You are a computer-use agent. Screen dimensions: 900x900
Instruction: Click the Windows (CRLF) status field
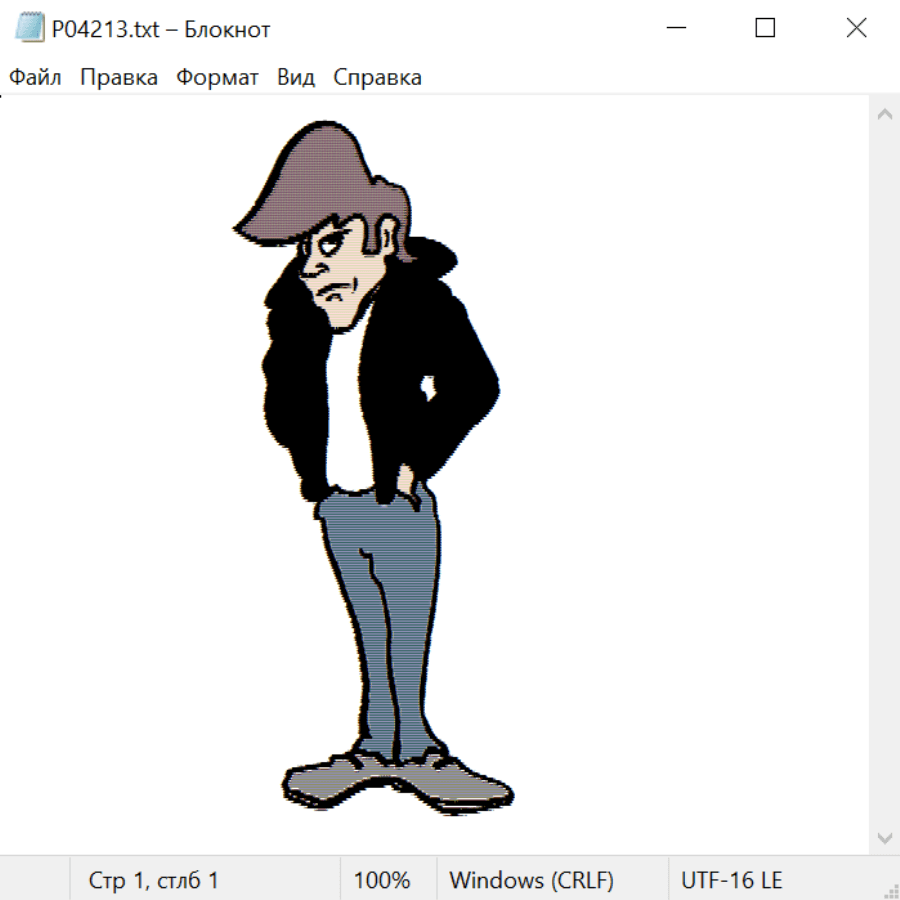(531, 880)
